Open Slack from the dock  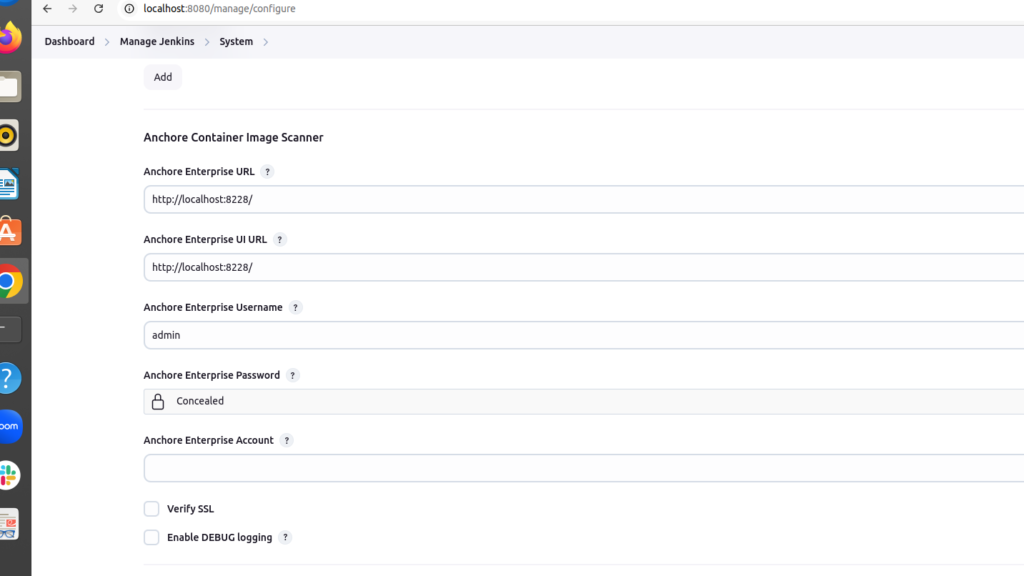click(9, 475)
